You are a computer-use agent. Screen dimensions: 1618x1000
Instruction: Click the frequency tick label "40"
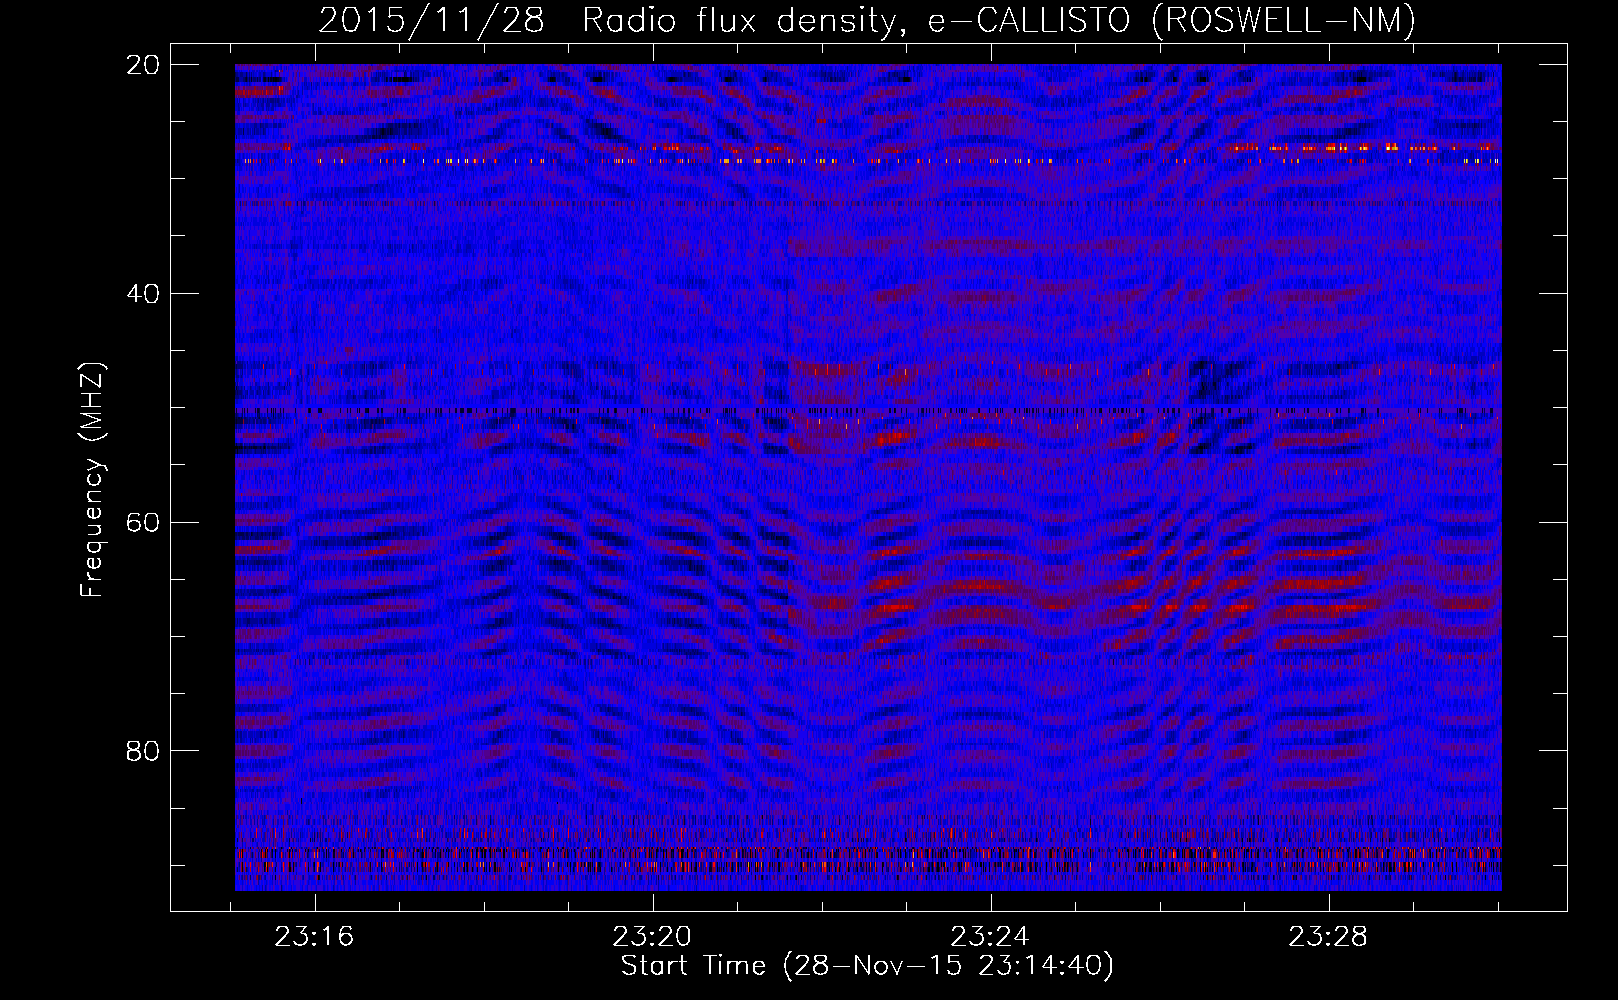tap(143, 294)
